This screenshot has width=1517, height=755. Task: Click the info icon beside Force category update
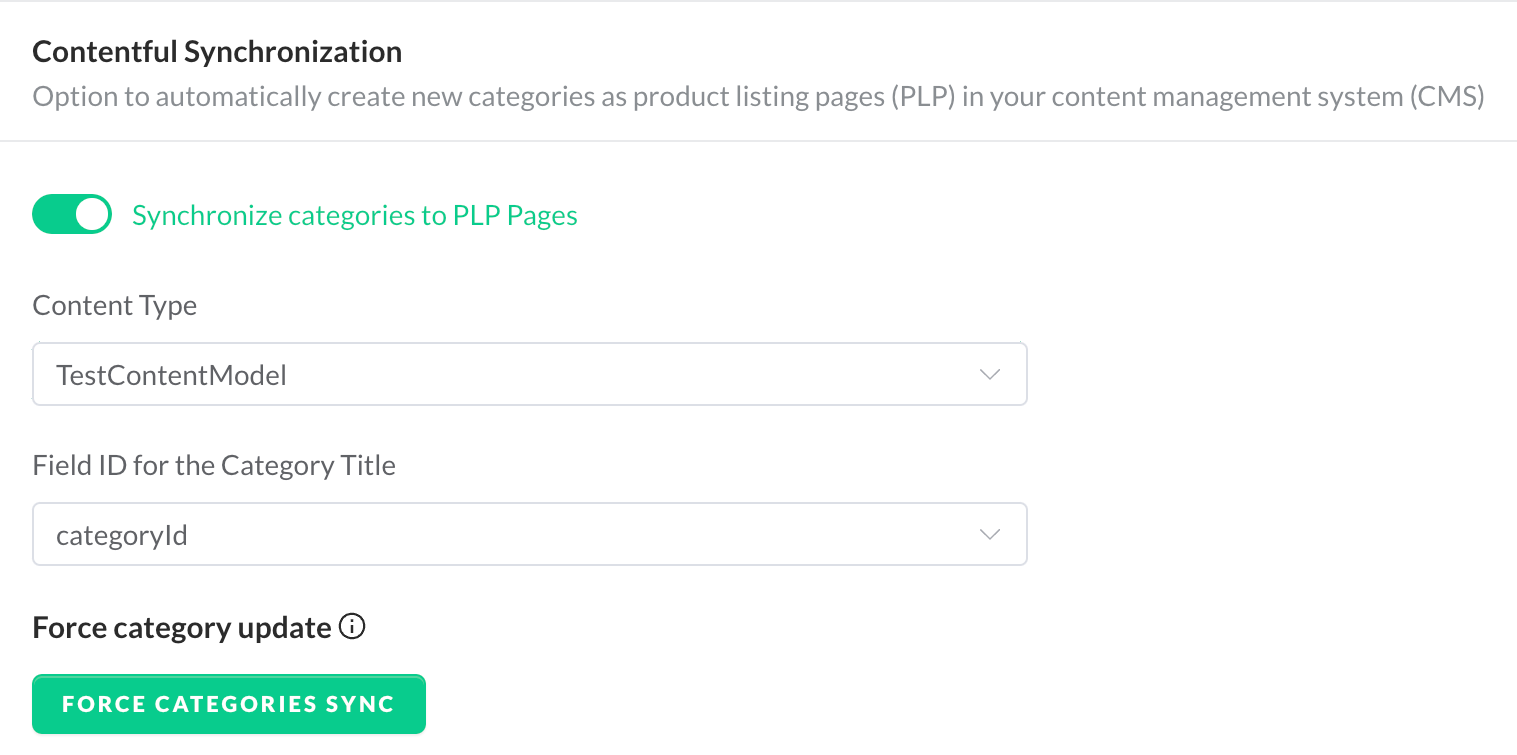pos(352,627)
